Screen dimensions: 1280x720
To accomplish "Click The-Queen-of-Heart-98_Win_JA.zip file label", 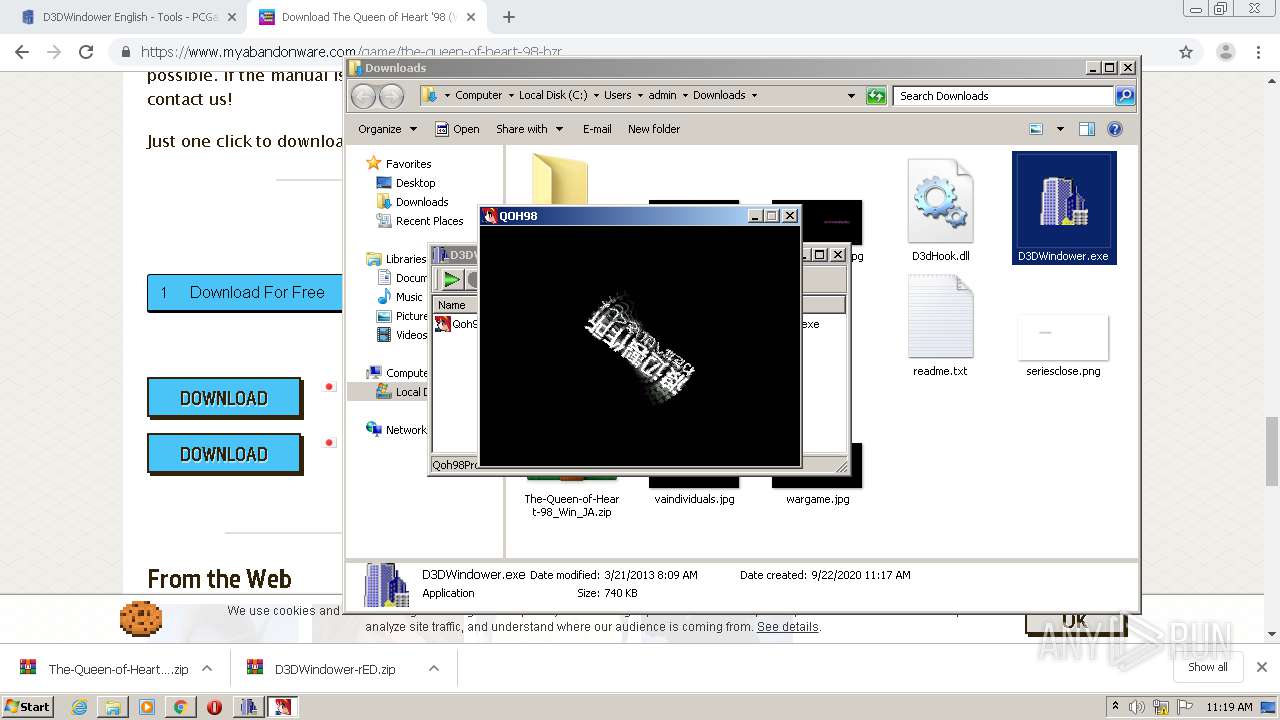I will pyautogui.click(x=572, y=505).
